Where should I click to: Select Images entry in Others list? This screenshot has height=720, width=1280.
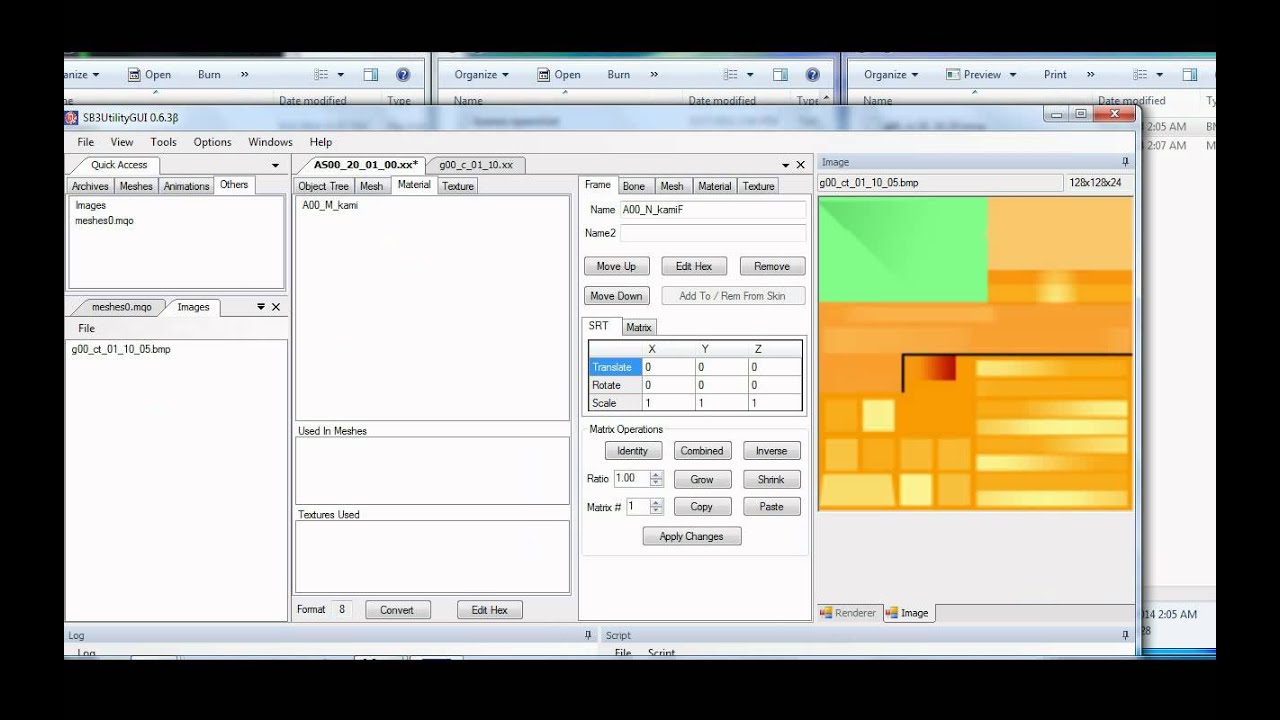coord(90,205)
